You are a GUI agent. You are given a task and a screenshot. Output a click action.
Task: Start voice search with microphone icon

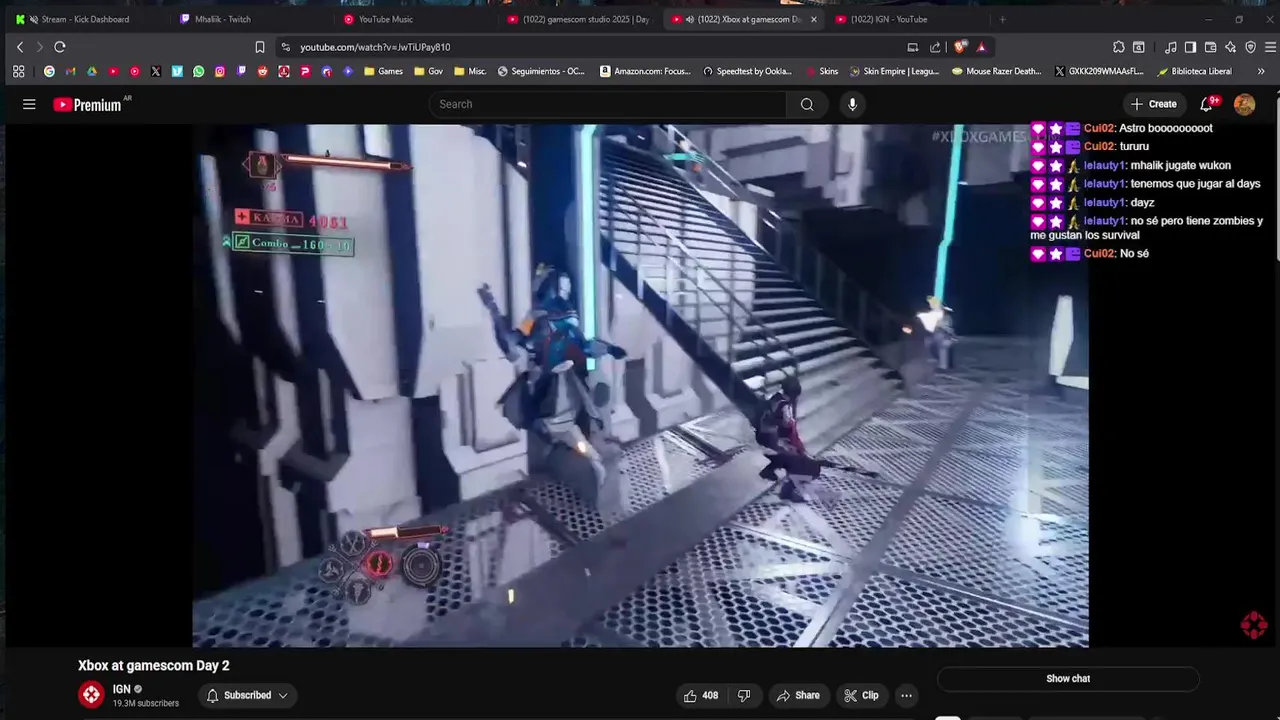[852, 104]
